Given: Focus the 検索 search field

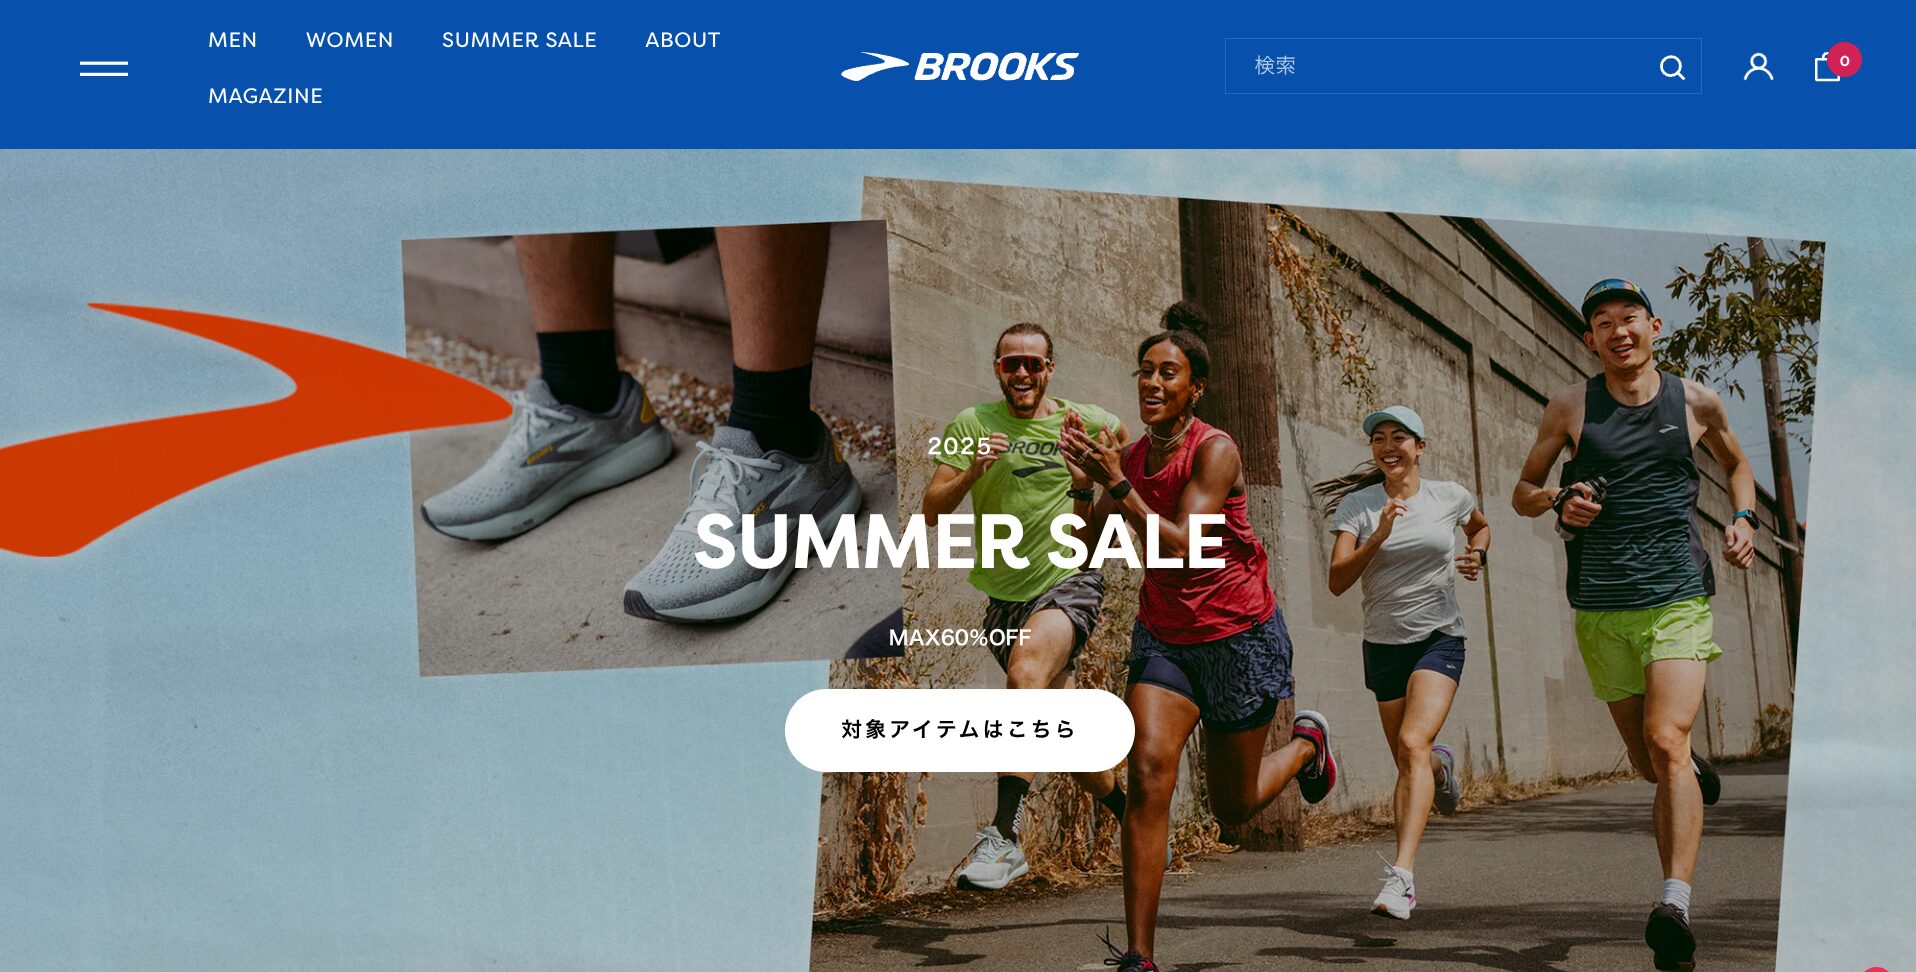Looking at the screenshot, I should click(x=1440, y=66).
